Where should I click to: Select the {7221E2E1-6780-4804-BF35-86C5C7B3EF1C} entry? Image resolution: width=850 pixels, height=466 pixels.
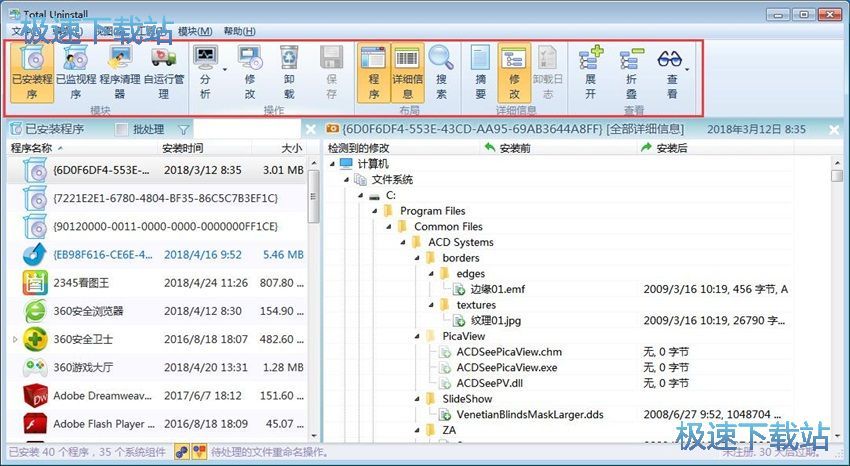pyautogui.click(x=157, y=198)
